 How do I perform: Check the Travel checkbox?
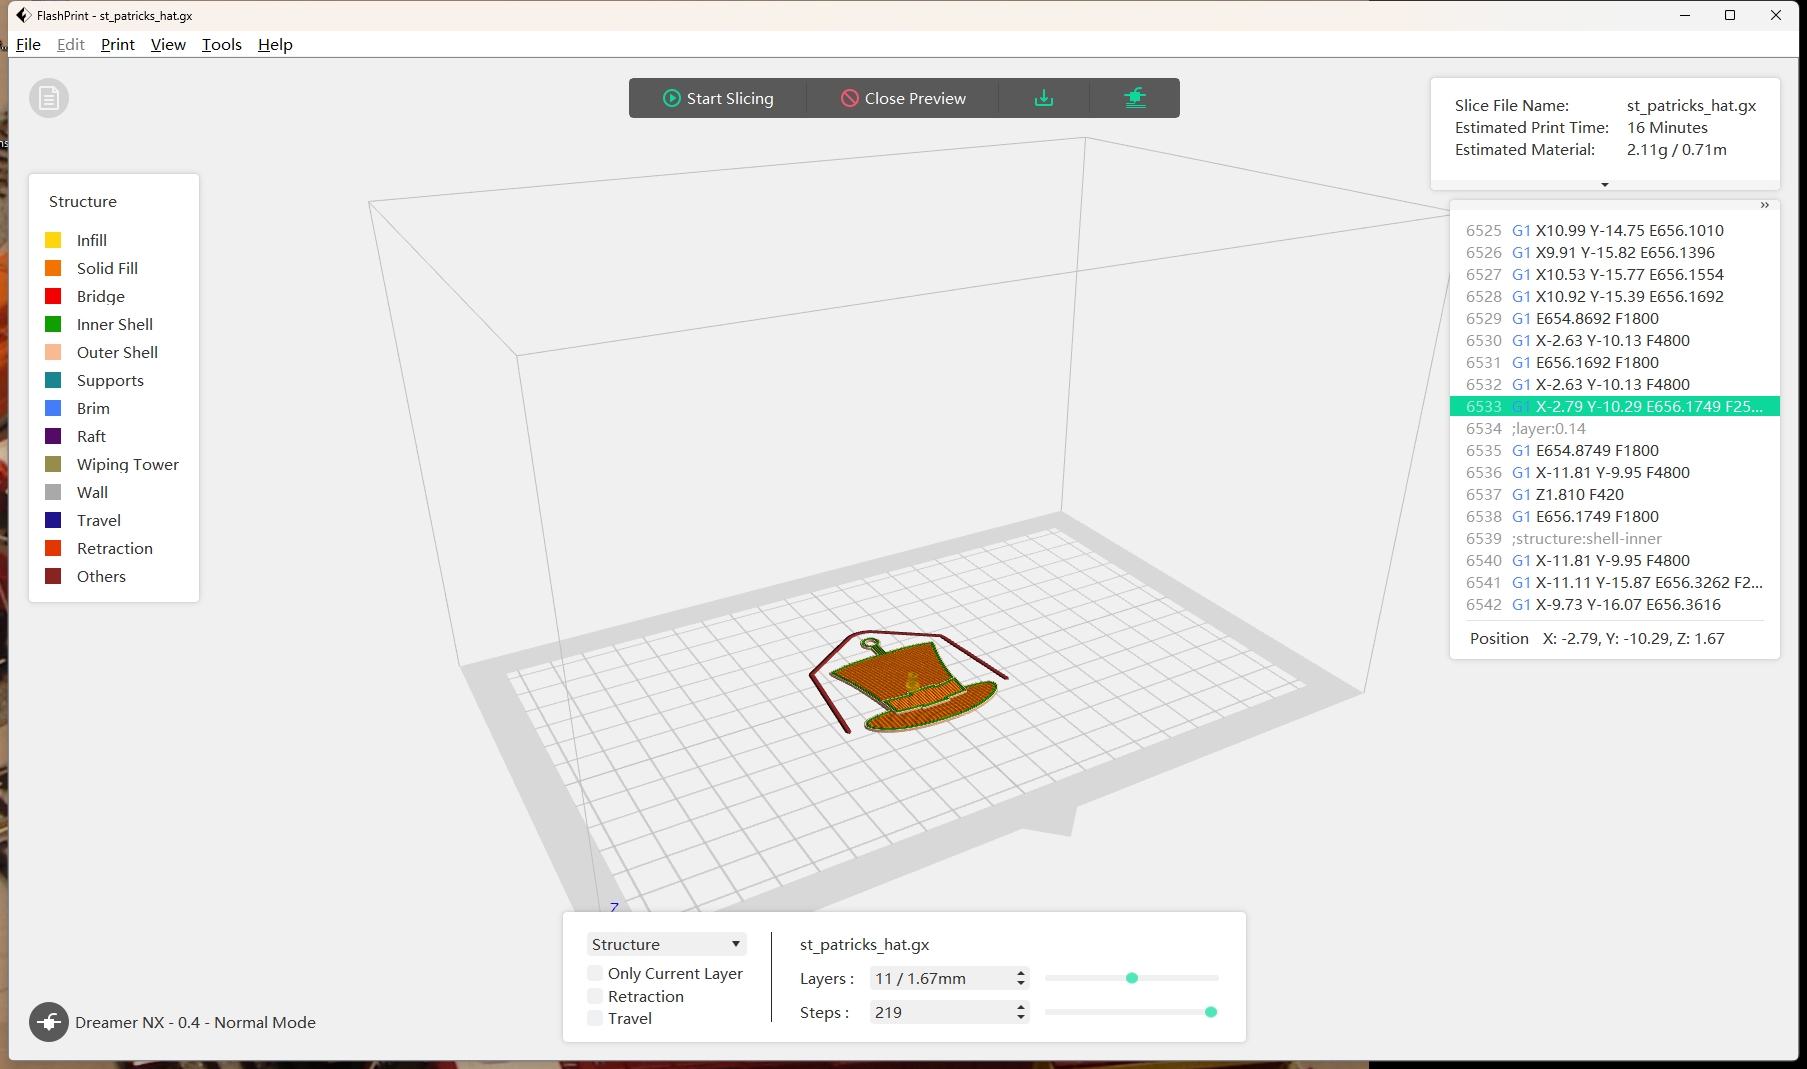[x=596, y=1018]
